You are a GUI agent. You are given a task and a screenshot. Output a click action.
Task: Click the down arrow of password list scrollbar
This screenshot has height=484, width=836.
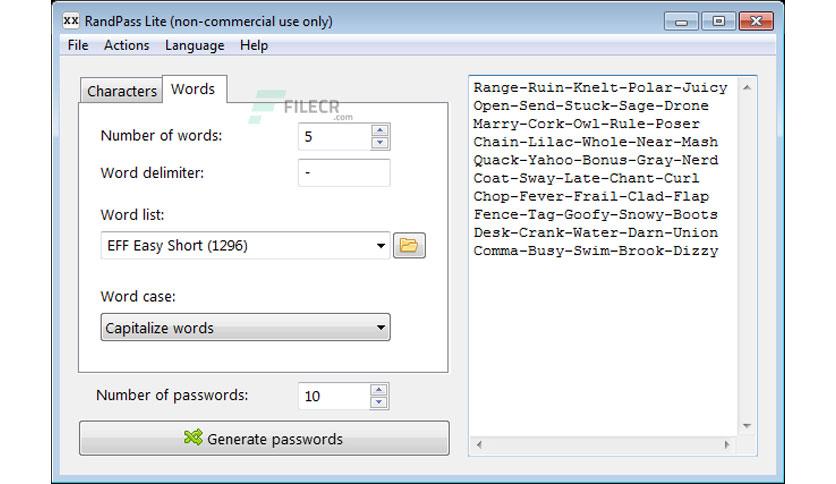click(746, 426)
